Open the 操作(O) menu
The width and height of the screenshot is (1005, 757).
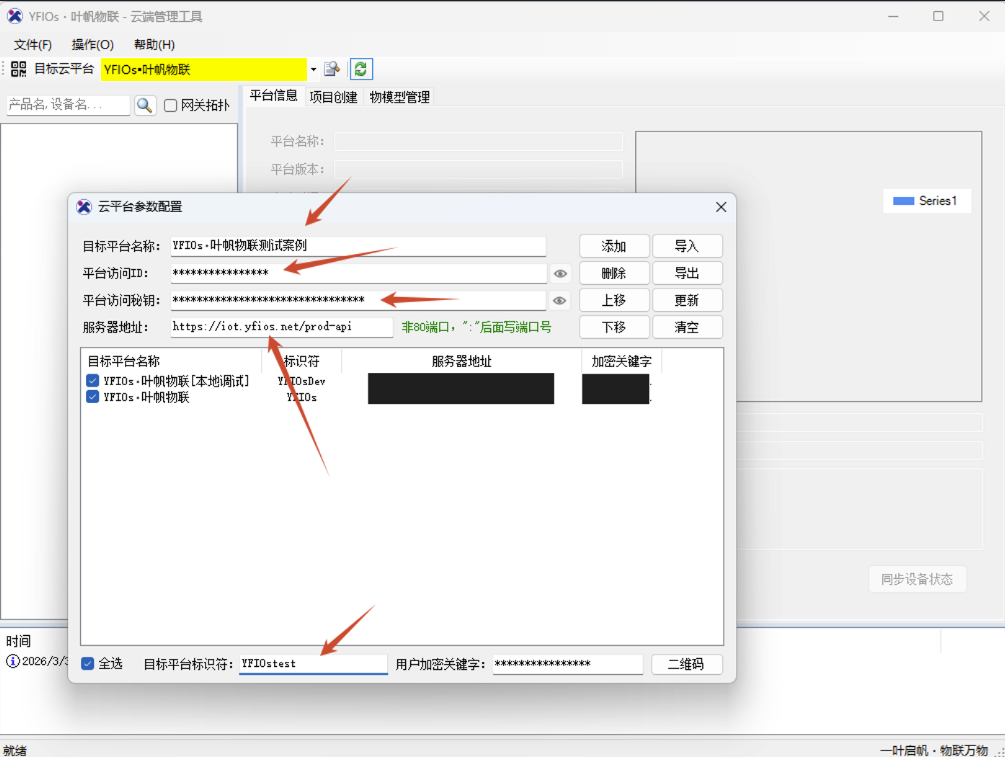pos(92,44)
